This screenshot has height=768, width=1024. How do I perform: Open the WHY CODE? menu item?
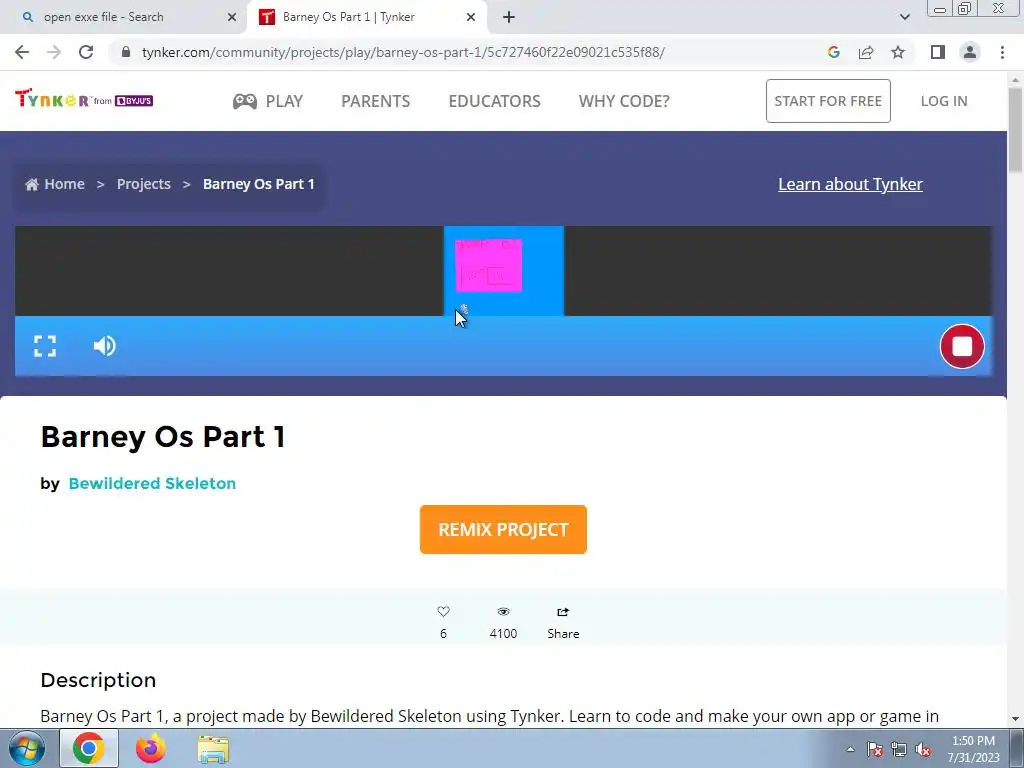click(x=624, y=101)
